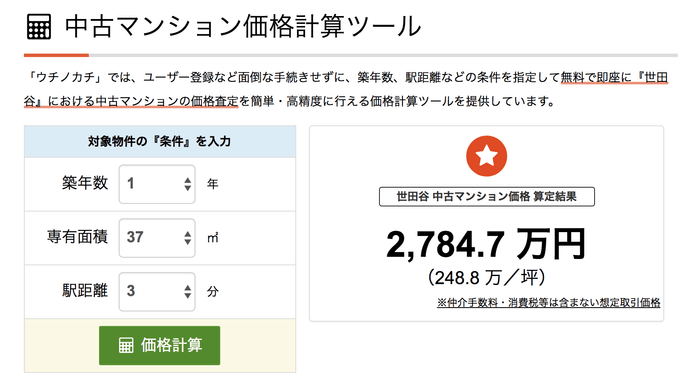Click the 年 unit label
Image resolution: width=700 pixels, height=383 pixels.
click(212, 184)
